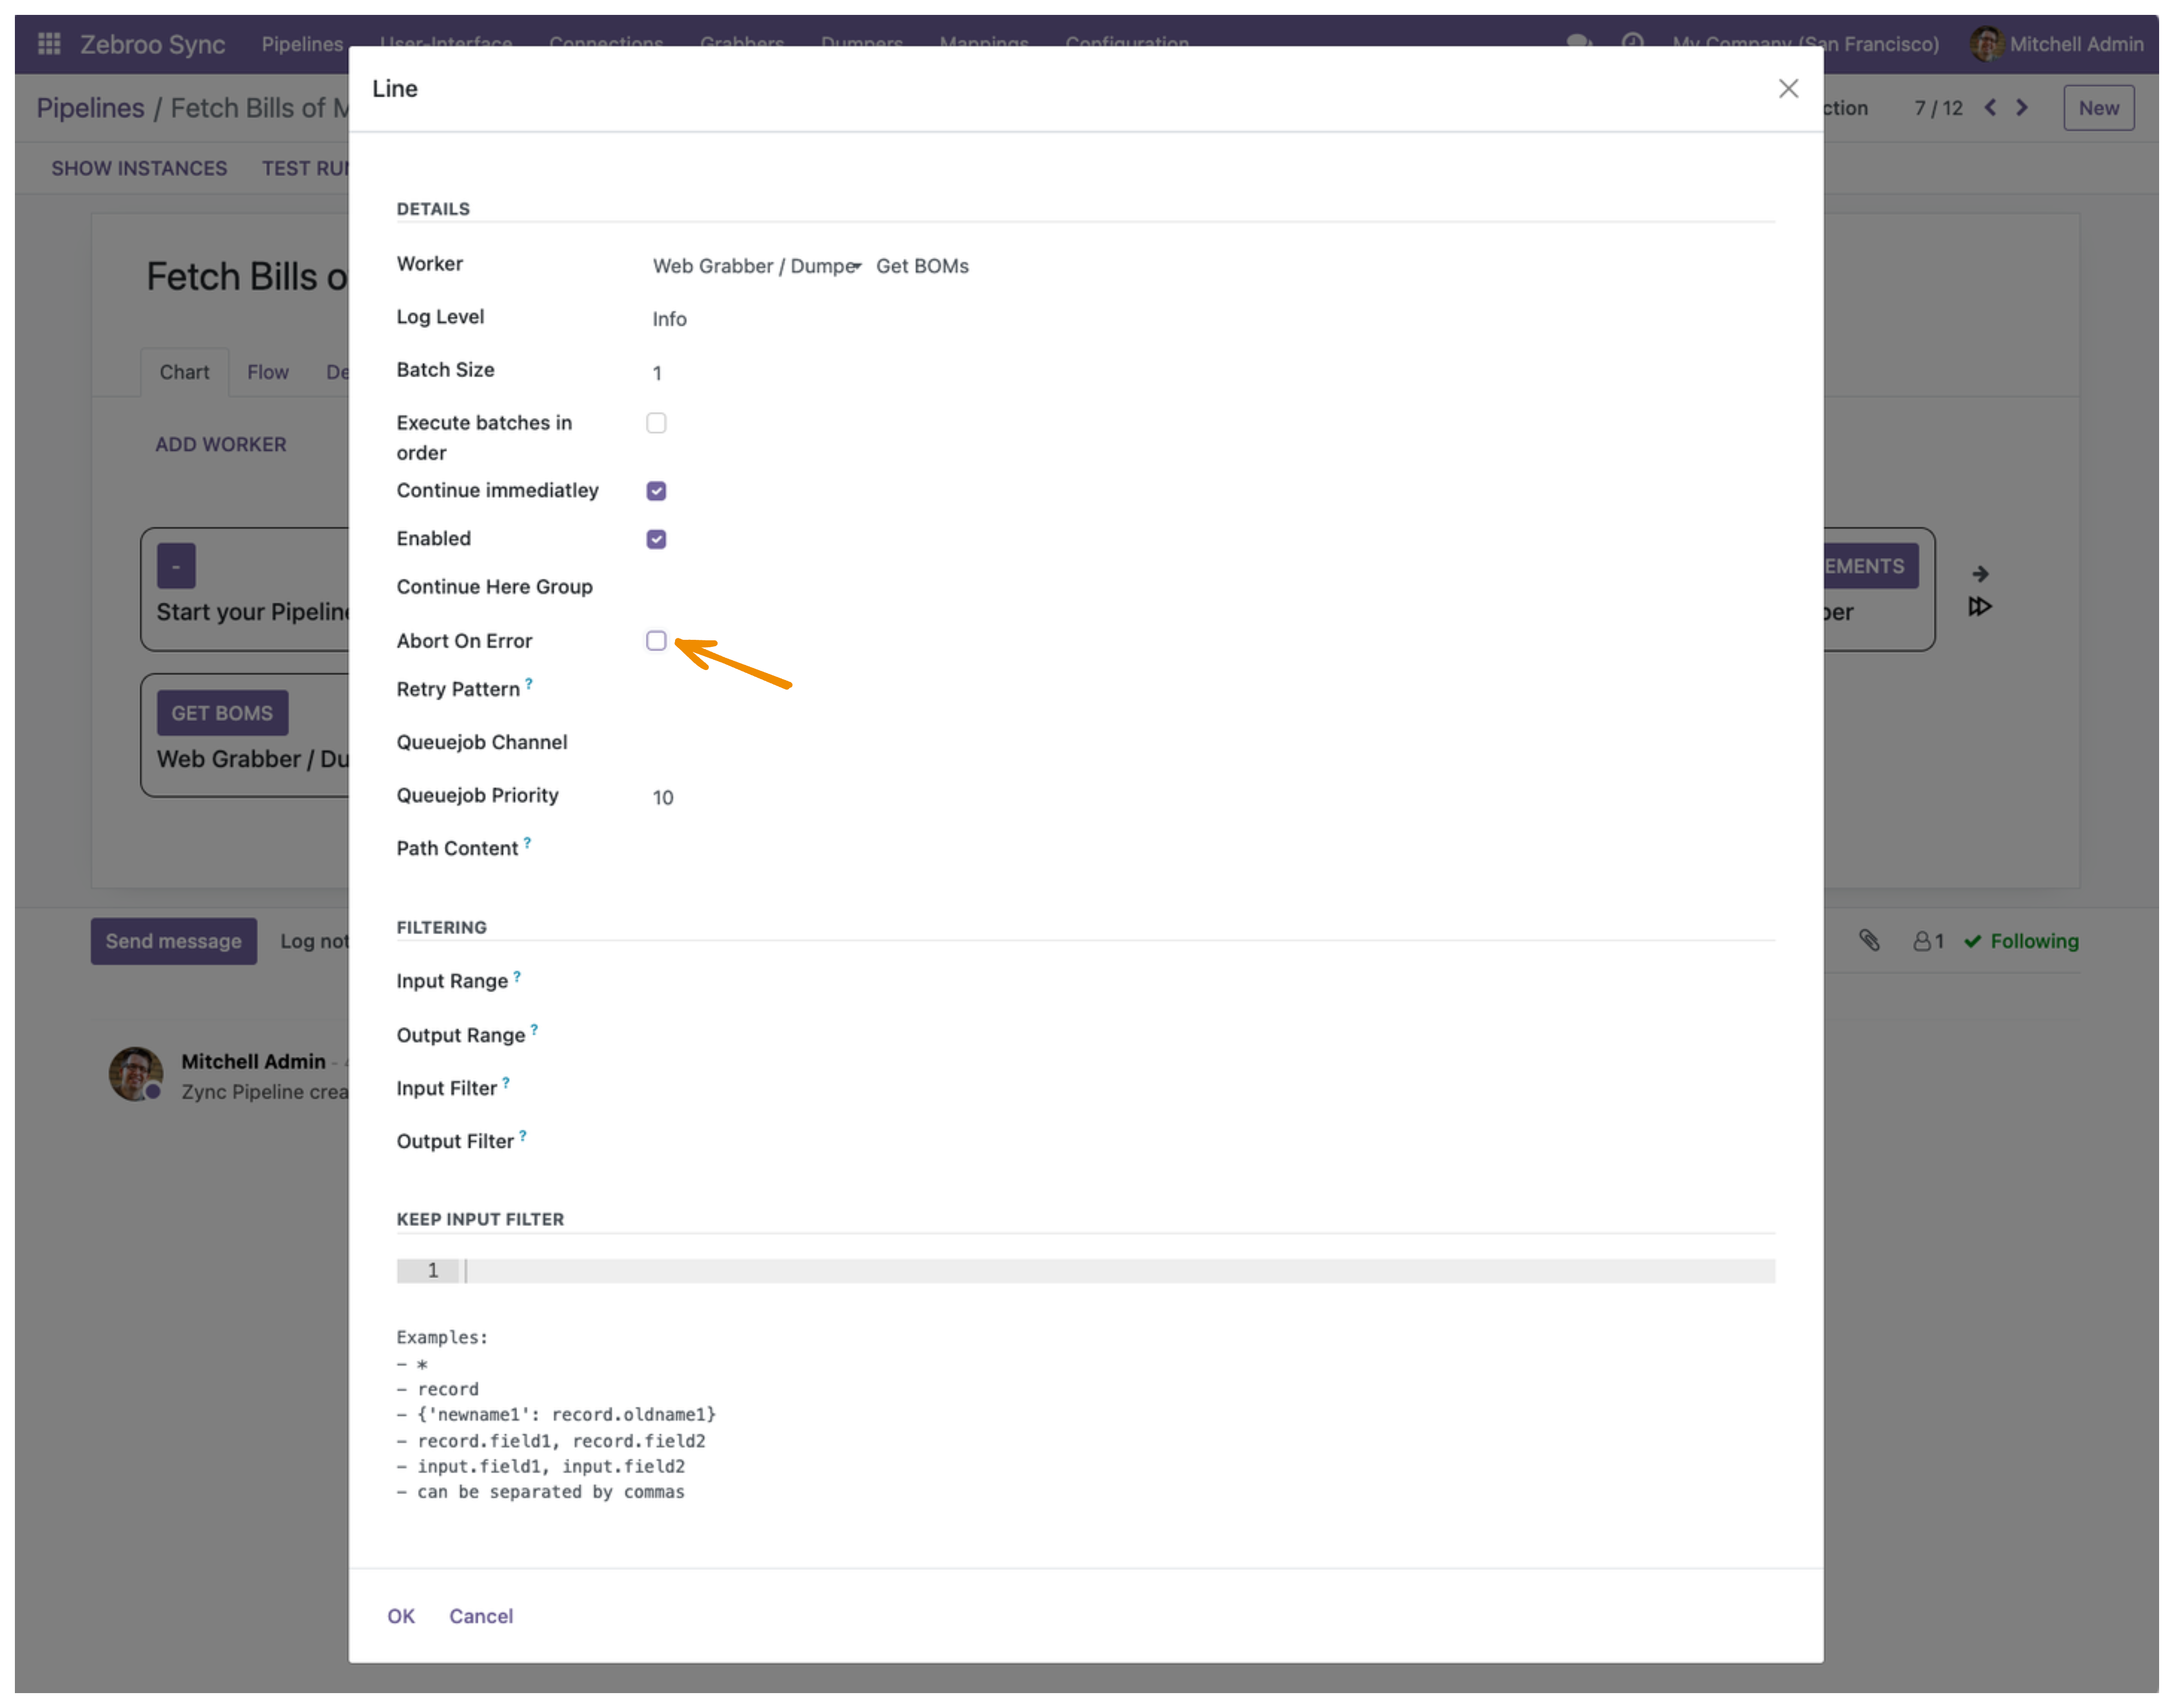
Task: Open the Pipelines breadcrumb link
Action: [90, 108]
